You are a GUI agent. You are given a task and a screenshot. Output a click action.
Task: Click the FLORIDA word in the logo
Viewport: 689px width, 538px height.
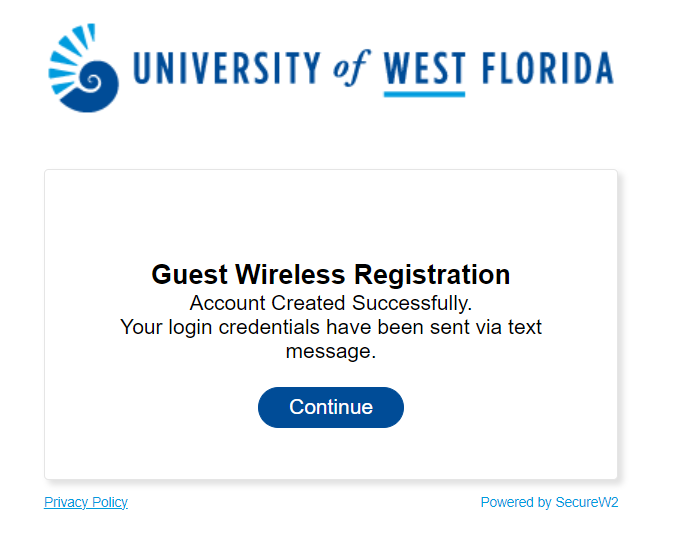pyautogui.click(x=548, y=68)
